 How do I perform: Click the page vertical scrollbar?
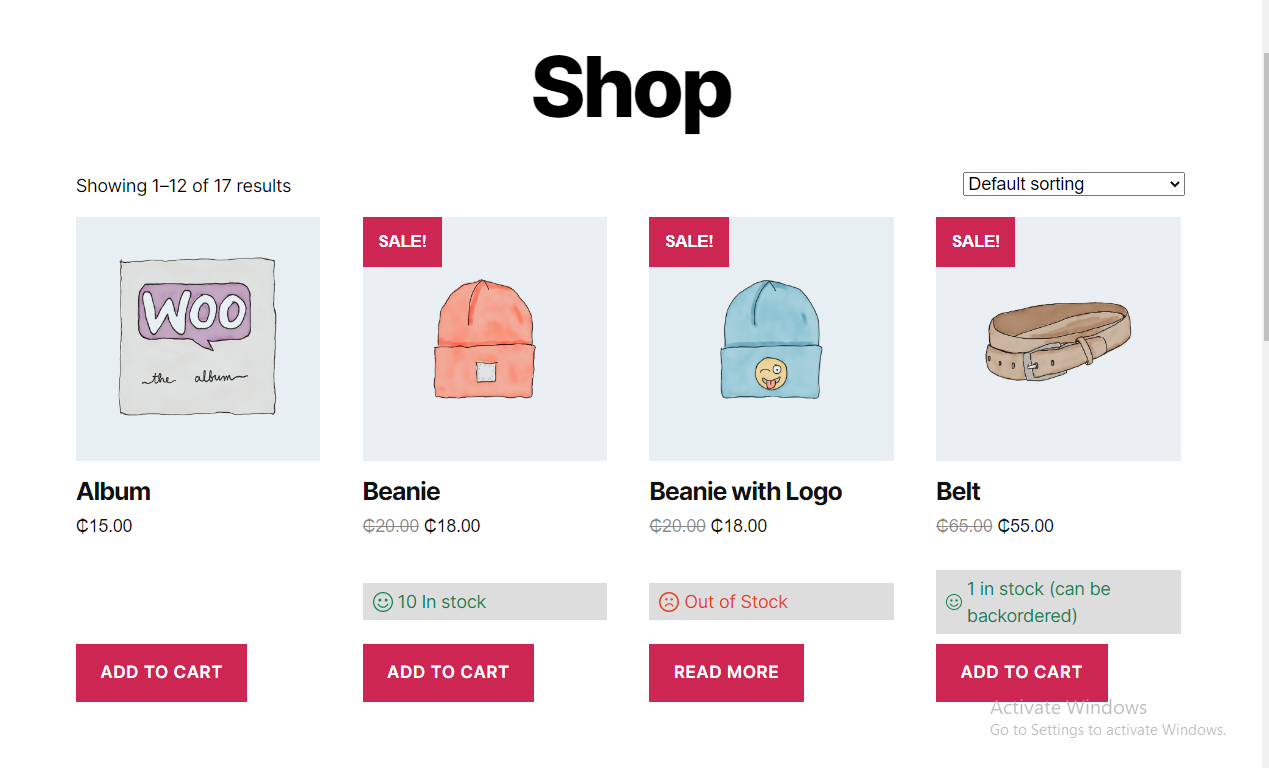point(1265,200)
